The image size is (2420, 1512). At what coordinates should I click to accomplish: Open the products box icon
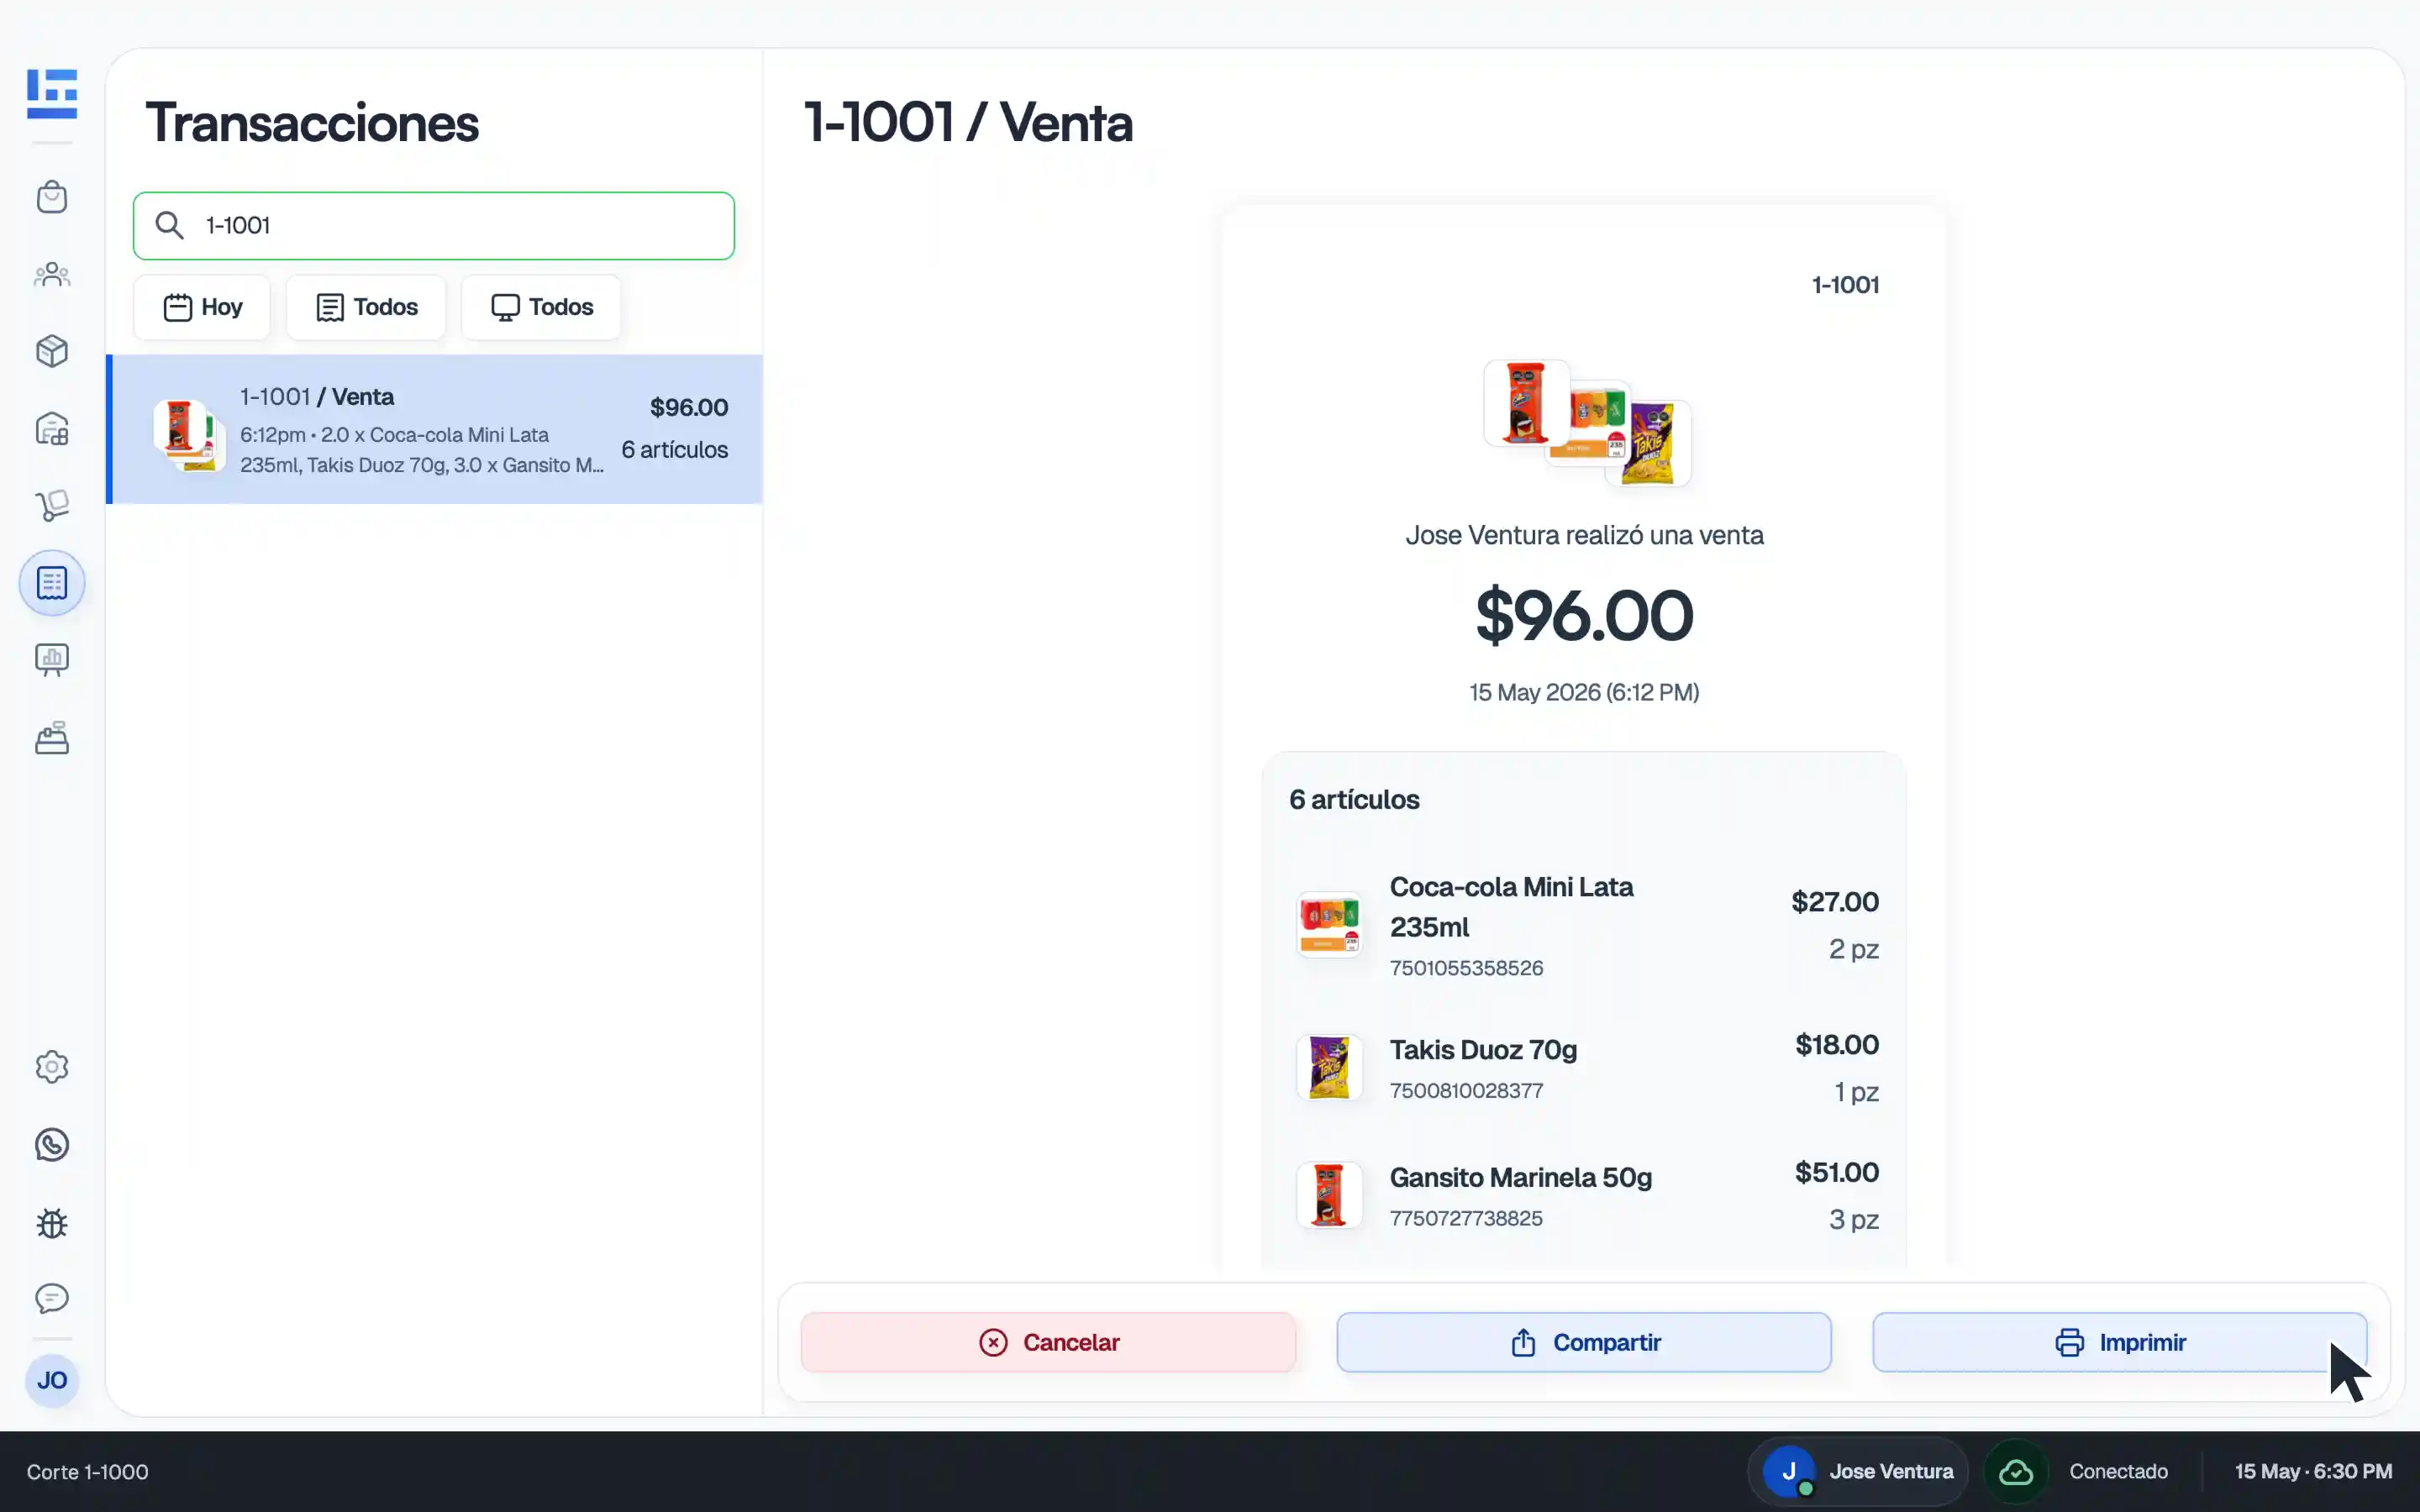(52, 351)
